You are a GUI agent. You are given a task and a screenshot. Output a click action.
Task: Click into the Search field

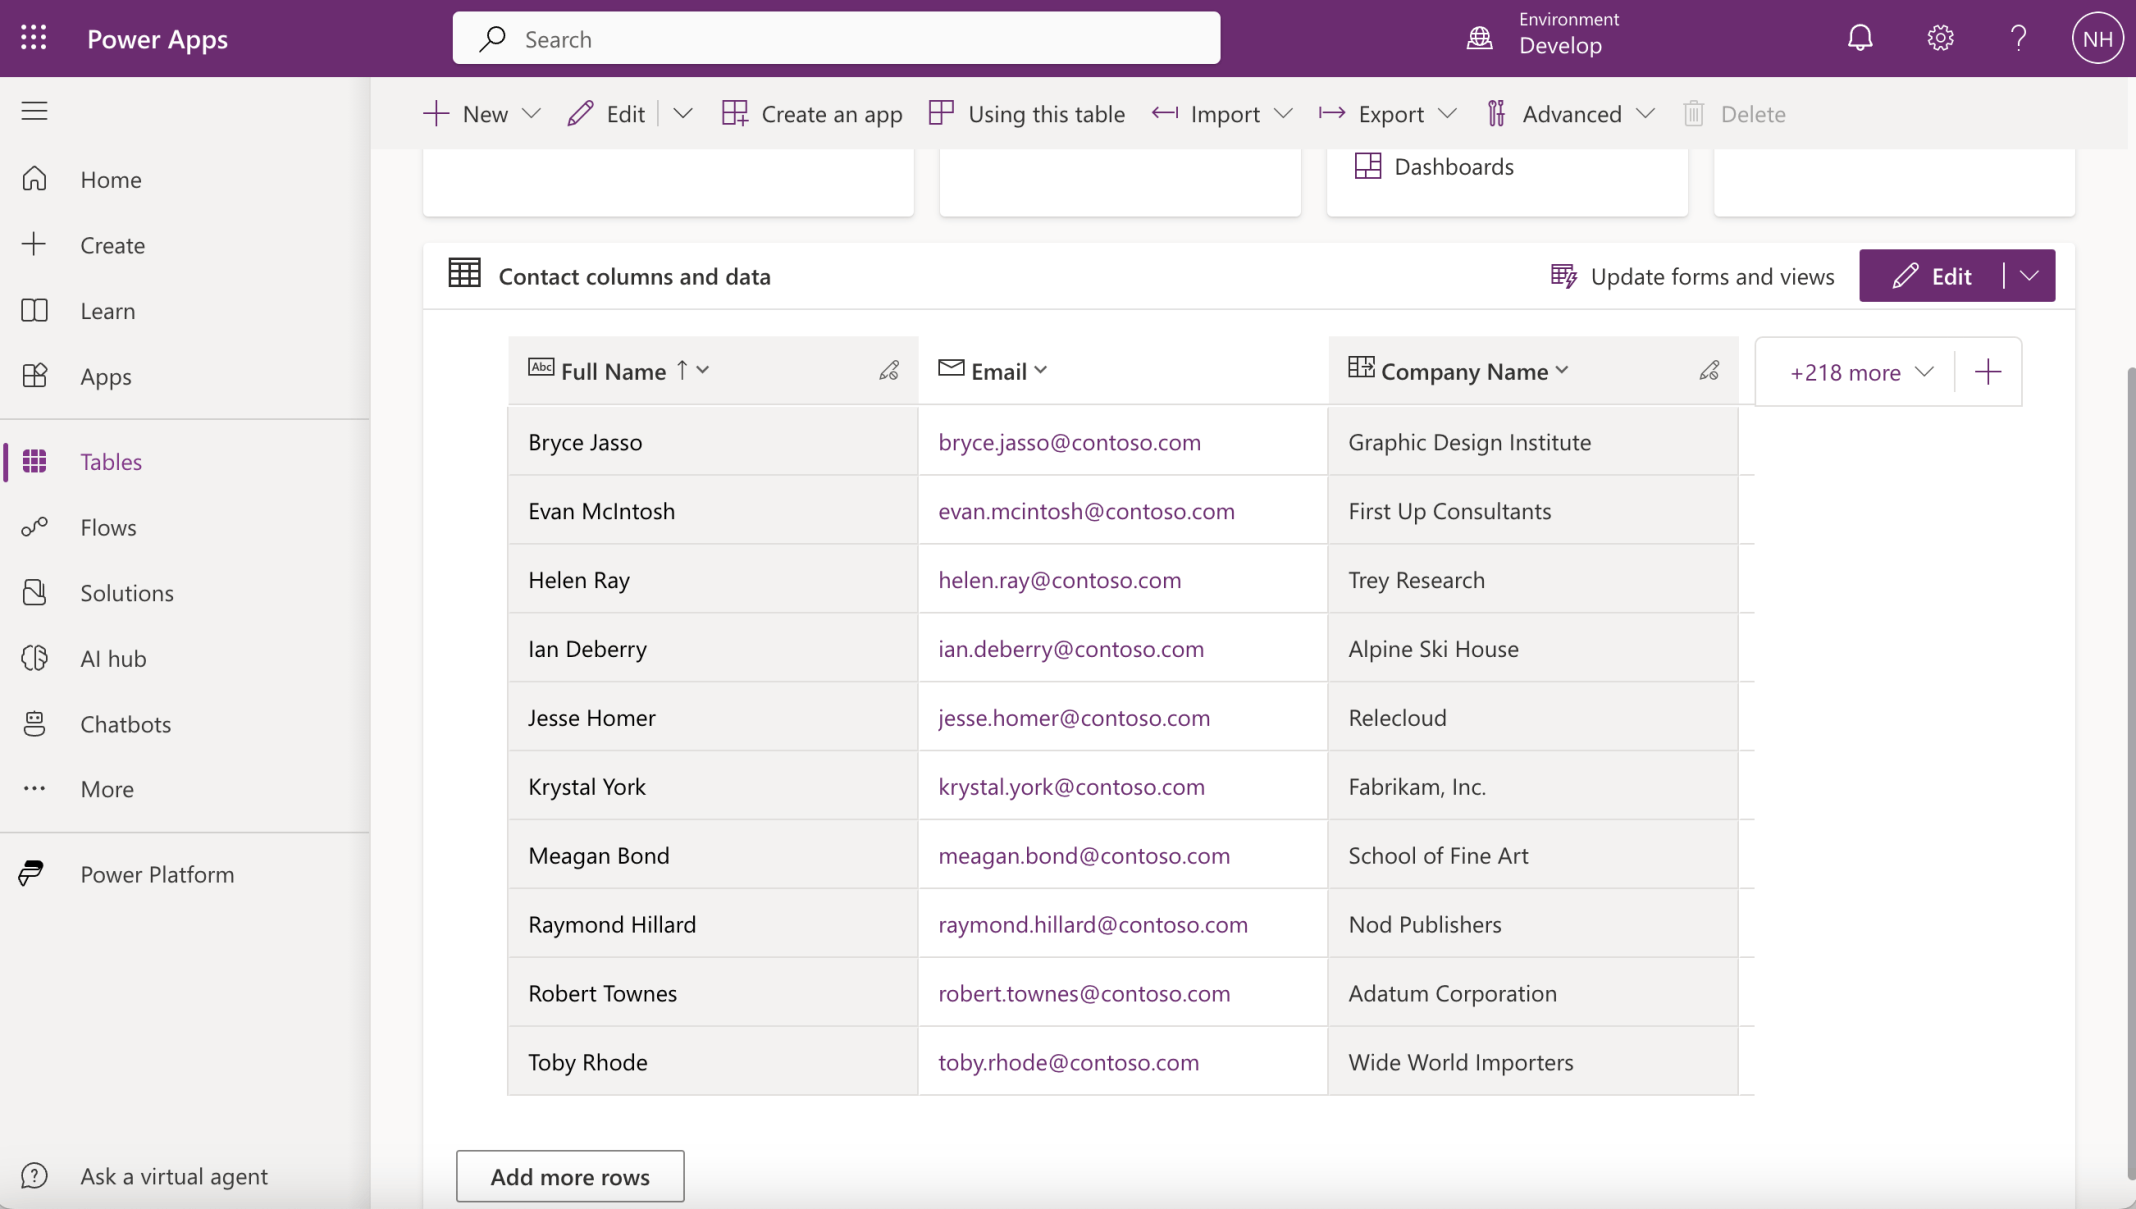click(836, 38)
